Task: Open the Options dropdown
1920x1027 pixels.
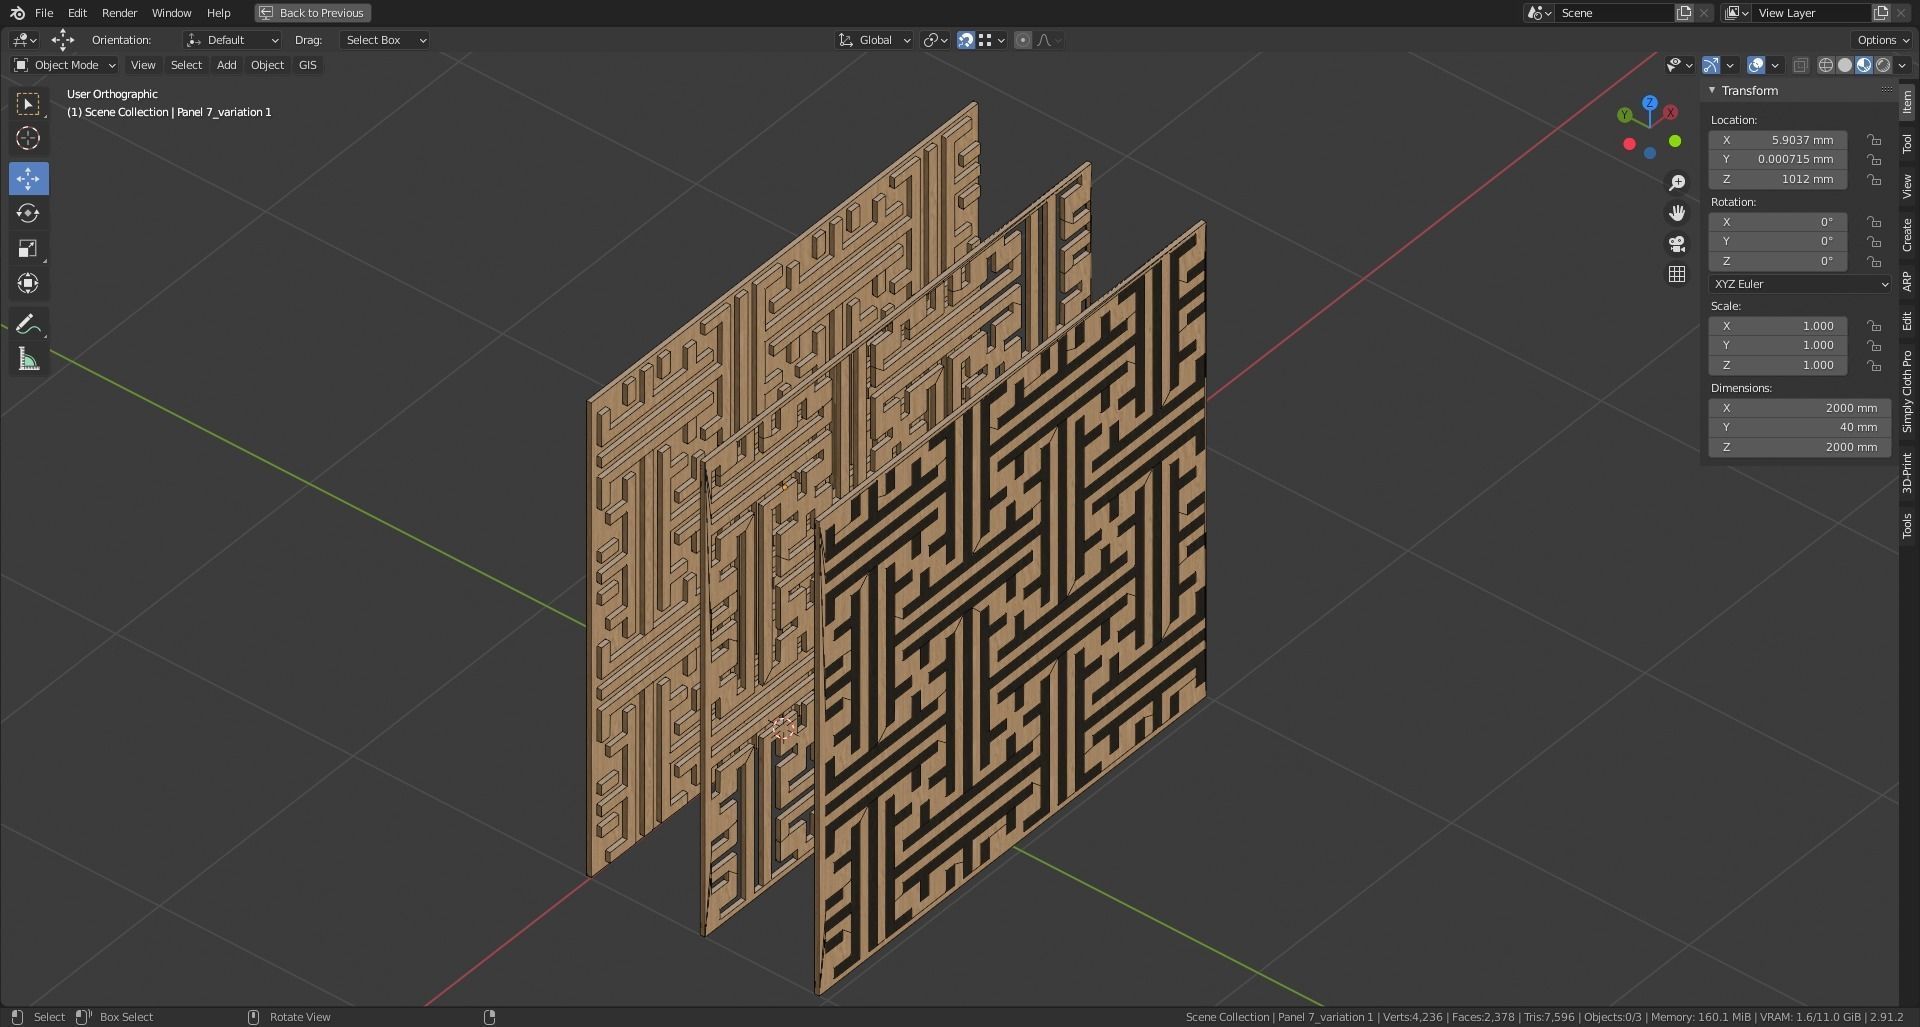Action: coord(1881,40)
